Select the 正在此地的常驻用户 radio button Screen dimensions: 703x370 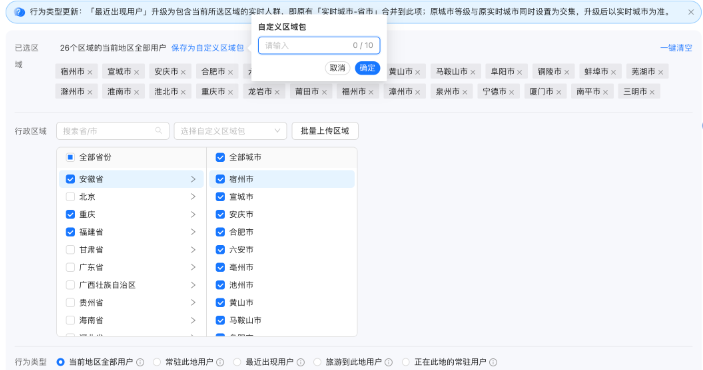pyautogui.click(x=405, y=362)
